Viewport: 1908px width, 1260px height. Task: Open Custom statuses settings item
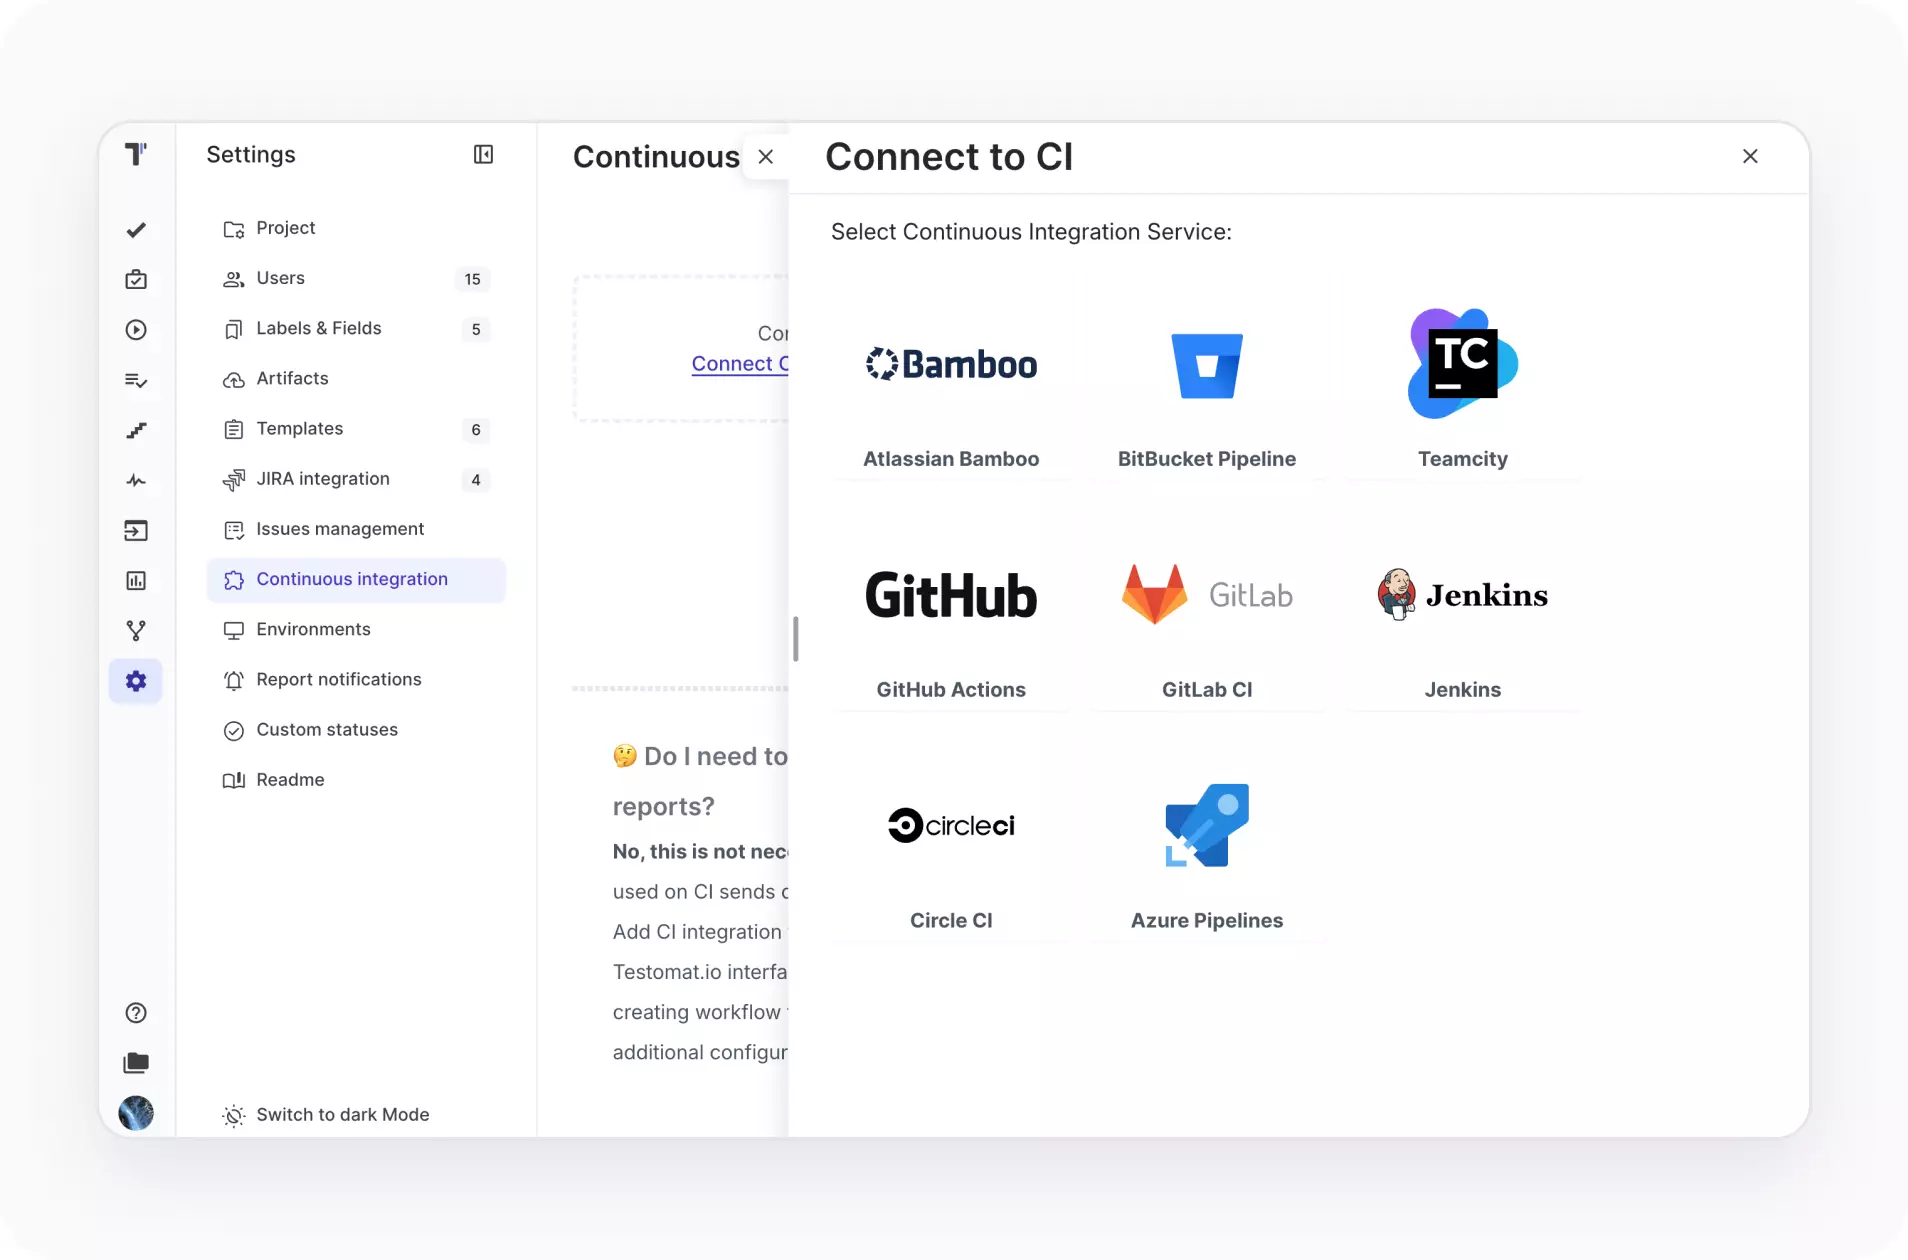pyautogui.click(x=356, y=730)
